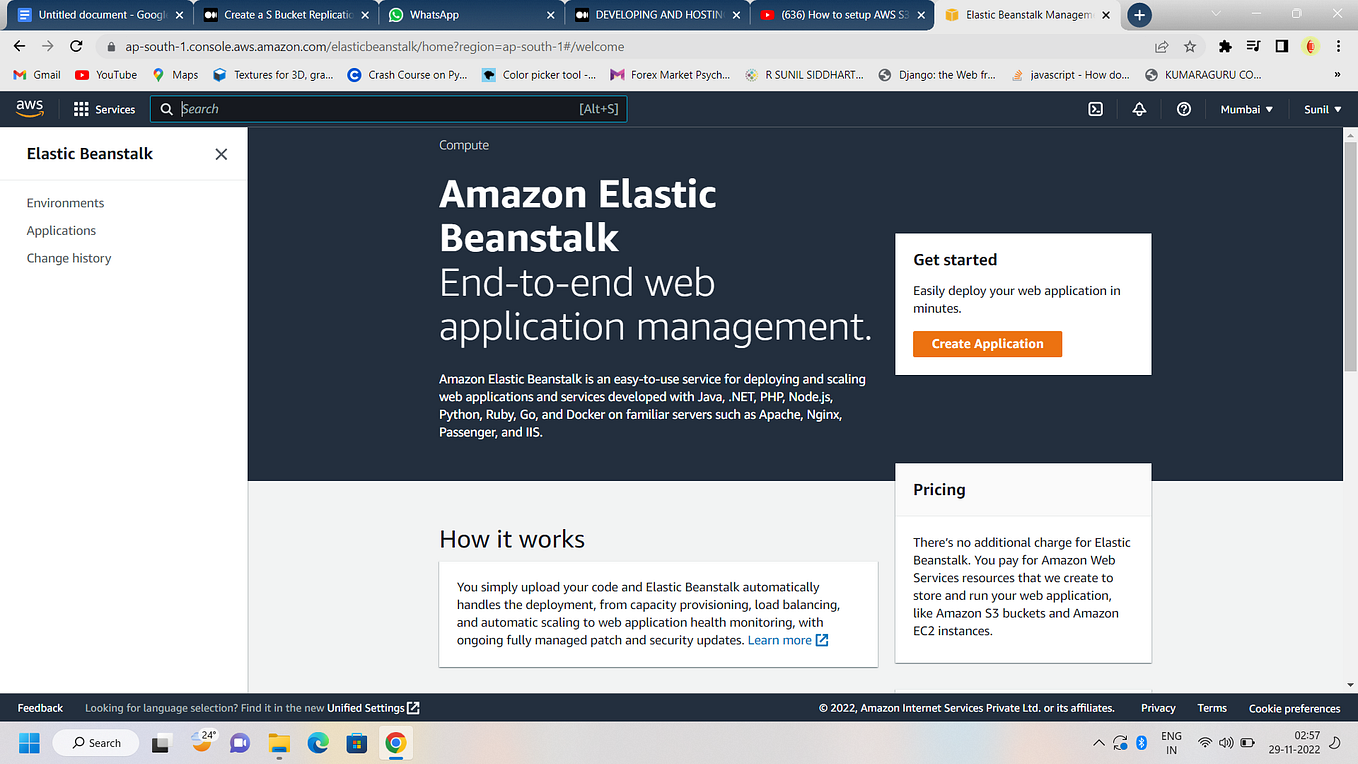Open the AWS CloudShell icon

tap(1095, 109)
